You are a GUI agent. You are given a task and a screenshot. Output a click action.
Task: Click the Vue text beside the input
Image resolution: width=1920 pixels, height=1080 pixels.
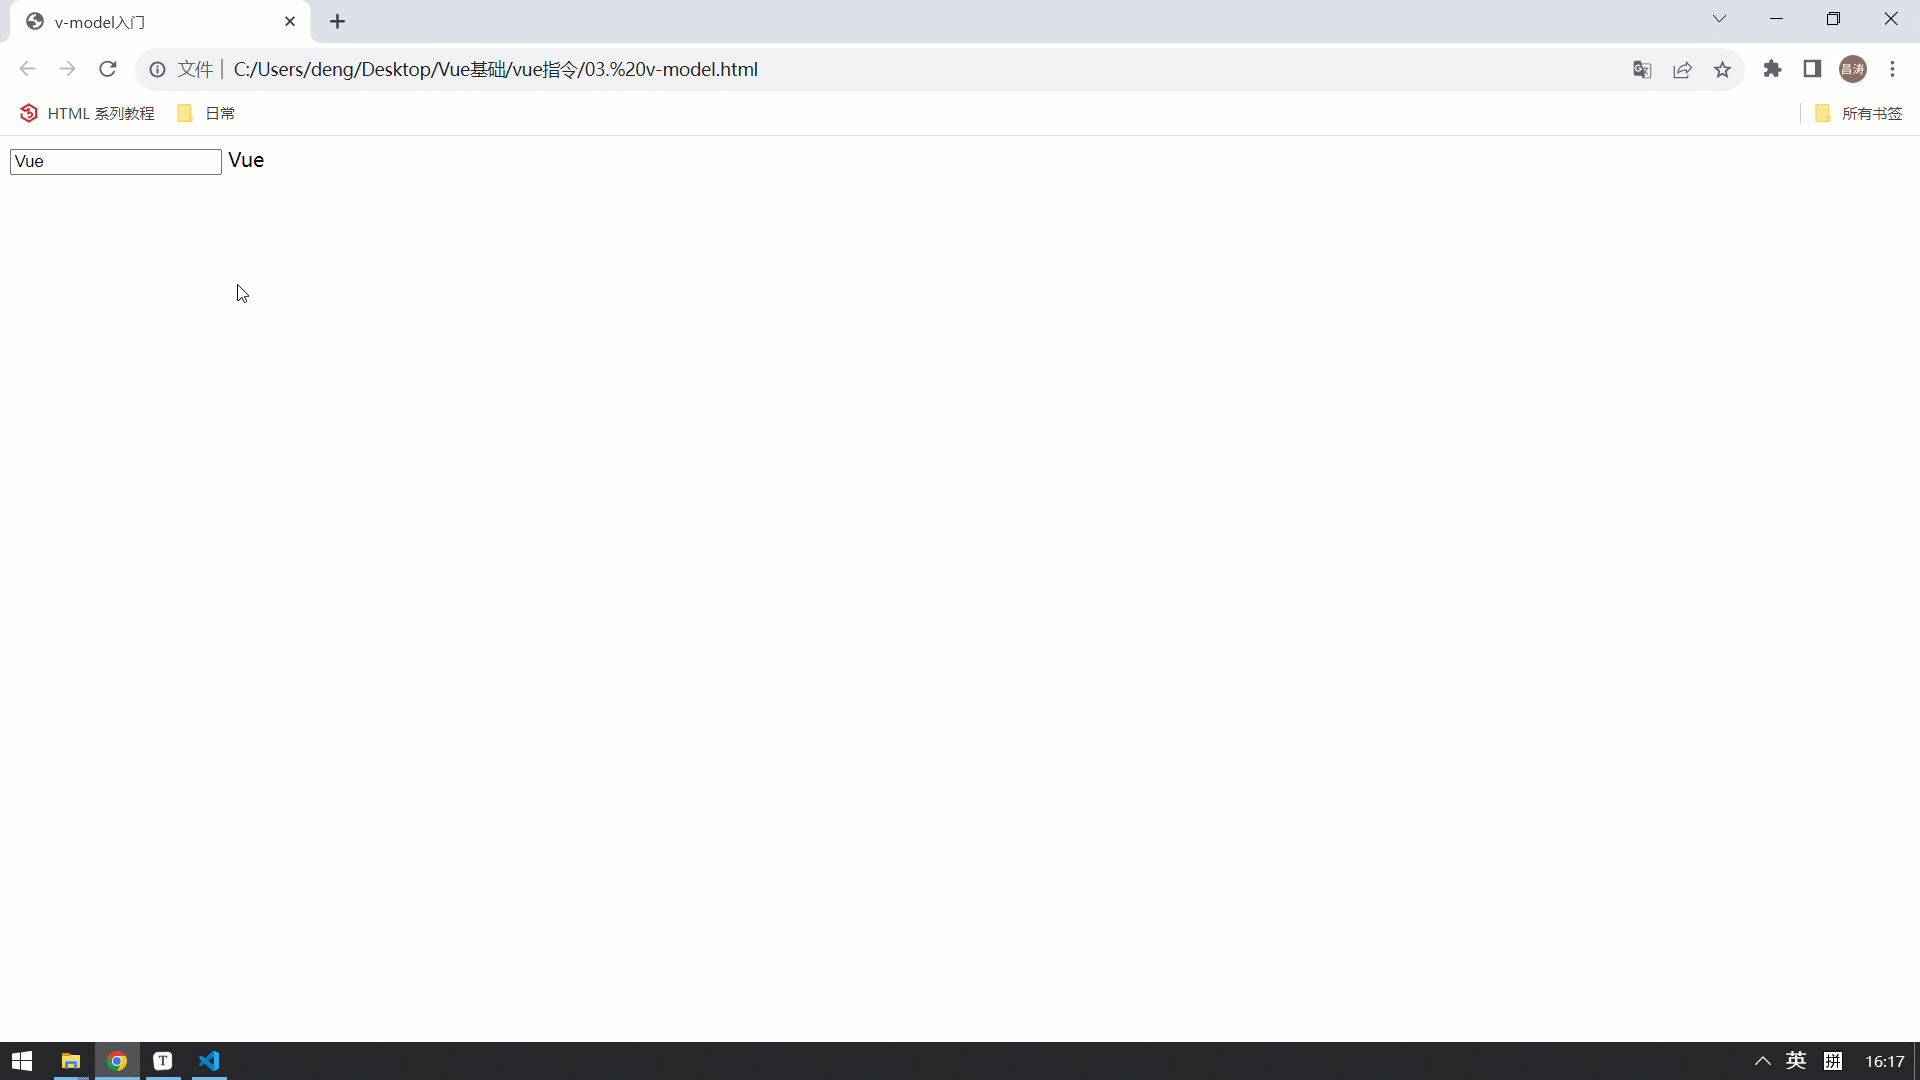(x=246, y=161)
